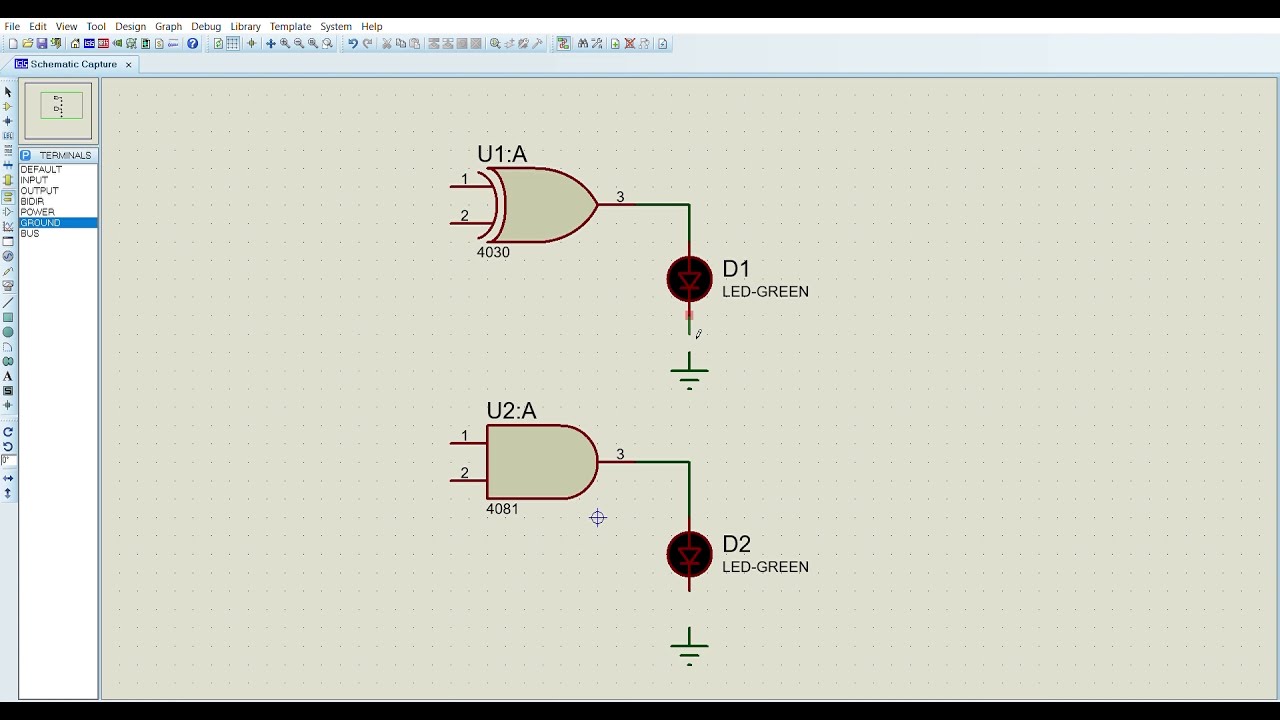Select the Buses Mode tool

pos(8,165)
